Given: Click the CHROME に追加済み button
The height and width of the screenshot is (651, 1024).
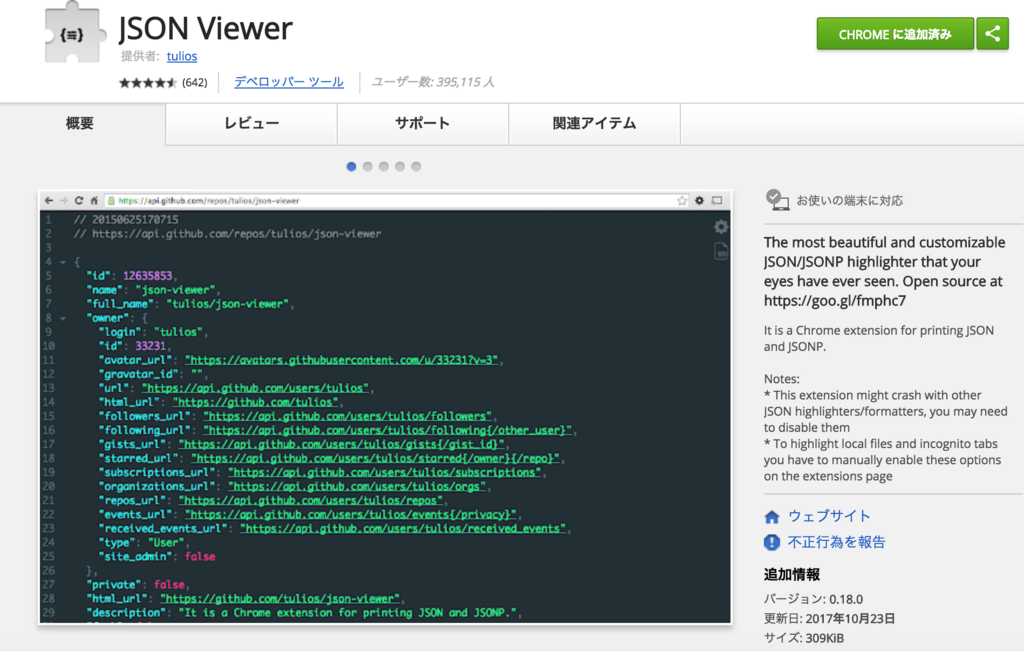Looking at the screenshot, I should [895, 34].
